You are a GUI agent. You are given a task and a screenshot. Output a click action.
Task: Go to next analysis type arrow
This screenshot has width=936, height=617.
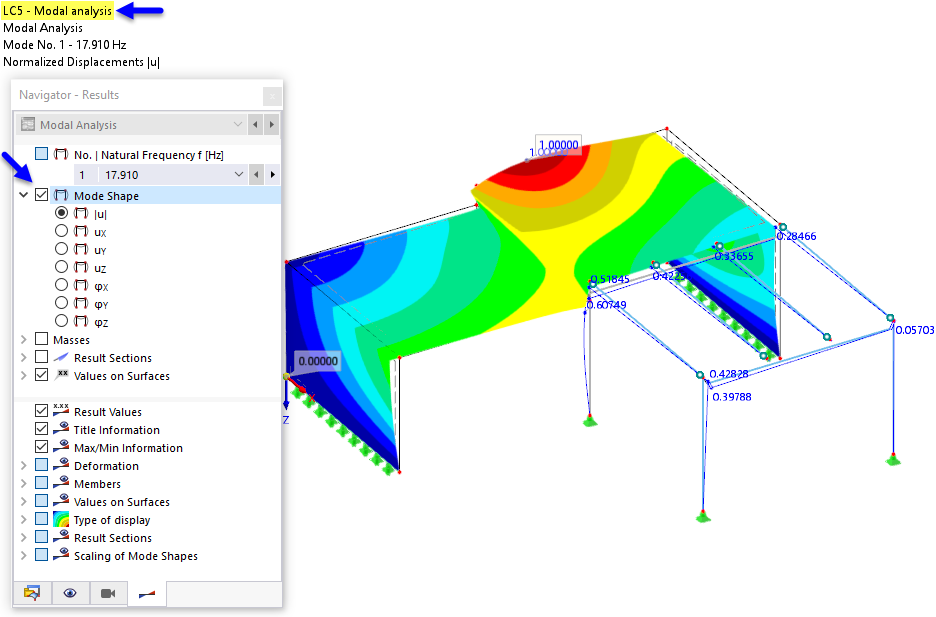tap(272, 125)
